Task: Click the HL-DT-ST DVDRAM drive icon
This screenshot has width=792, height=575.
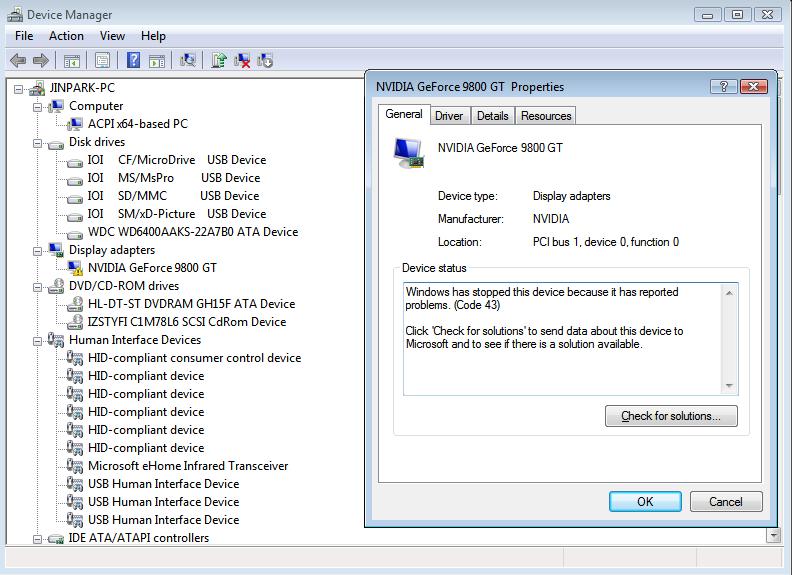Action: tap(75, 304)
